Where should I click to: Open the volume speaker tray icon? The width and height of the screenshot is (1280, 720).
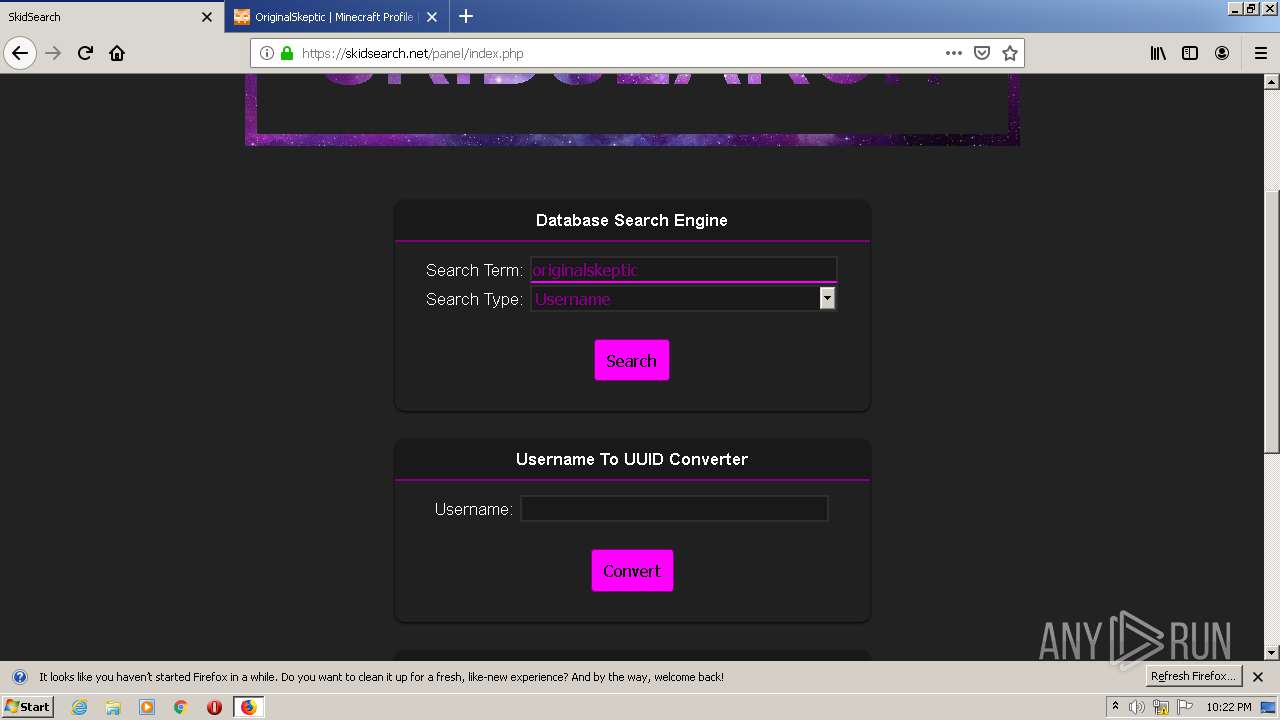tap(1137, 707)
